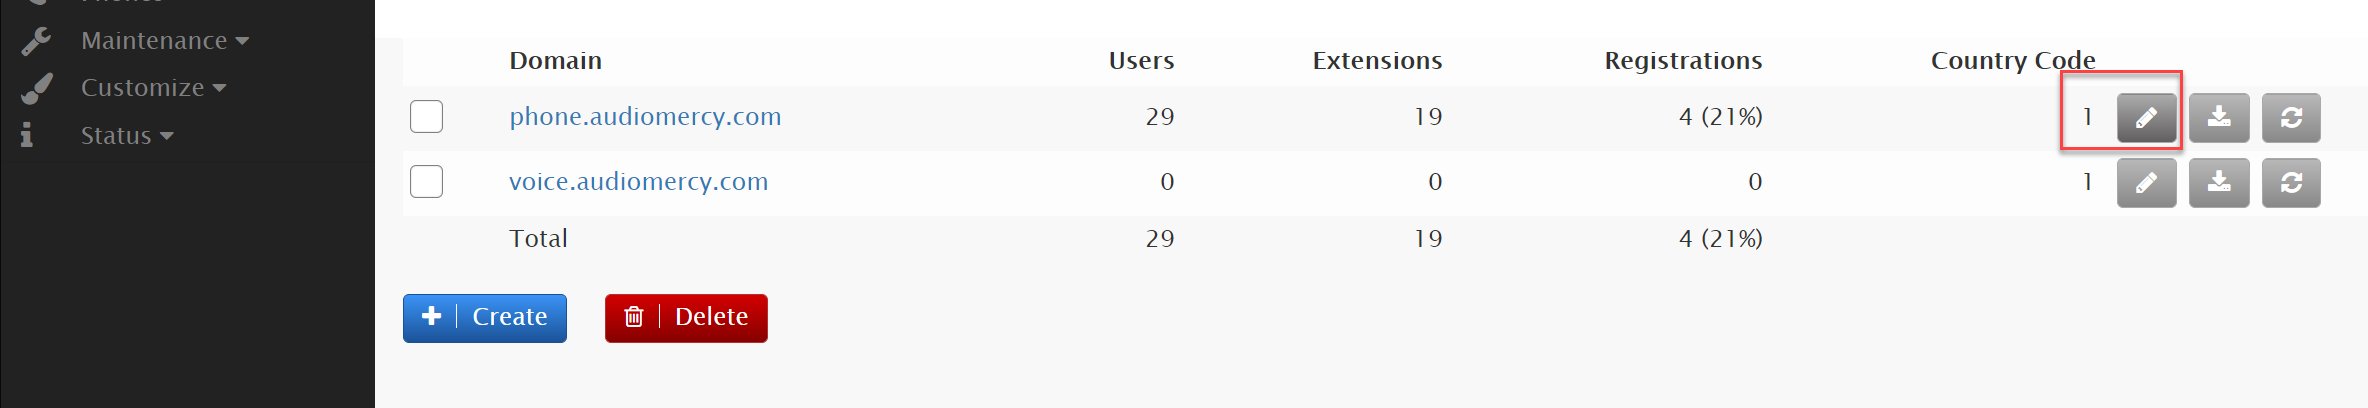Click the blue Create button
This screenshot has width=2368, height=408.
coord(485,318)
